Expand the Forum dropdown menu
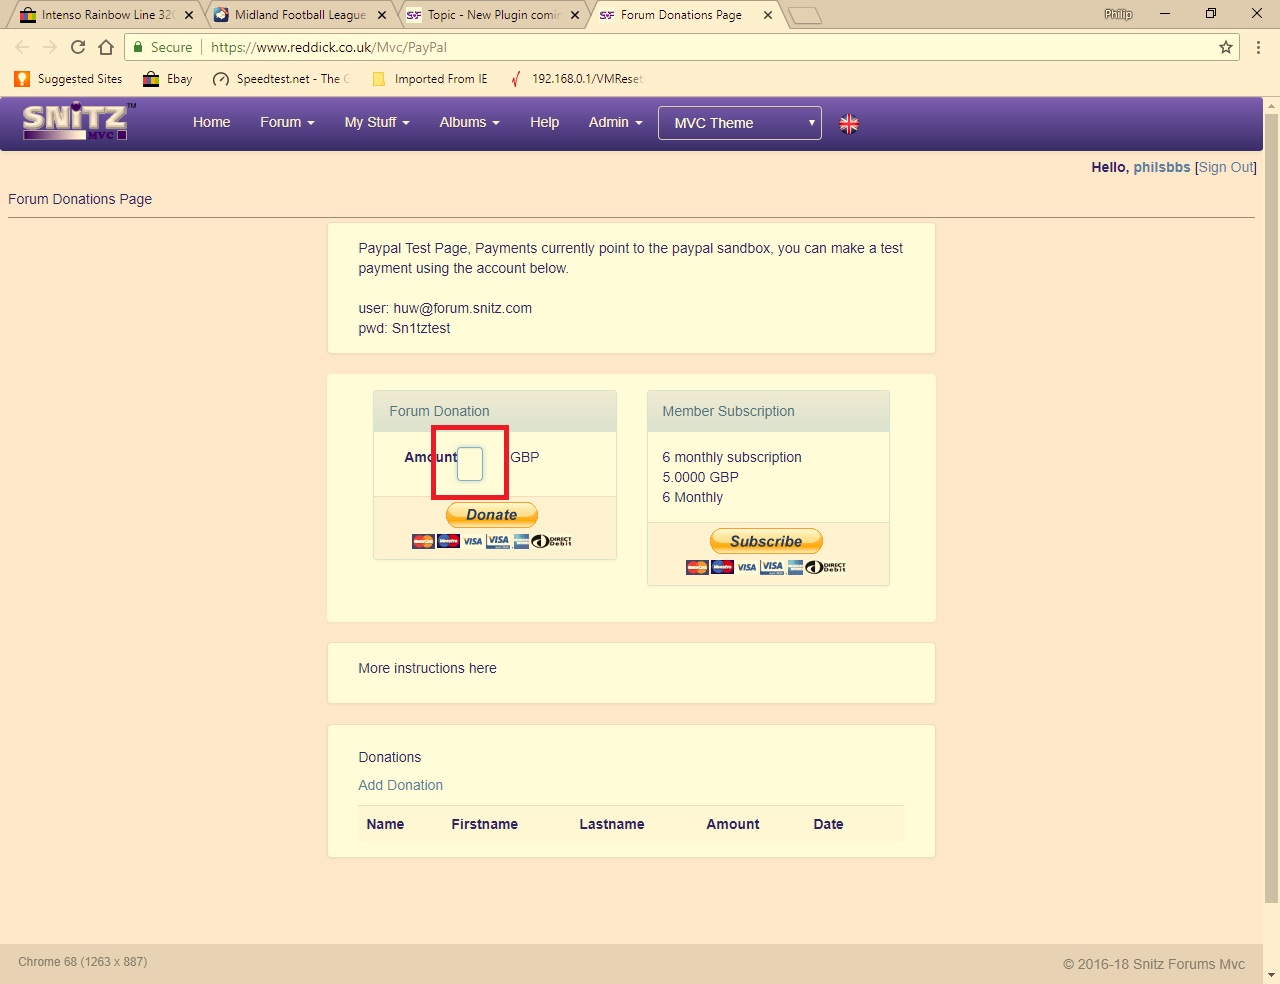Screen dimensions: 1280x984 pos(287,122)
